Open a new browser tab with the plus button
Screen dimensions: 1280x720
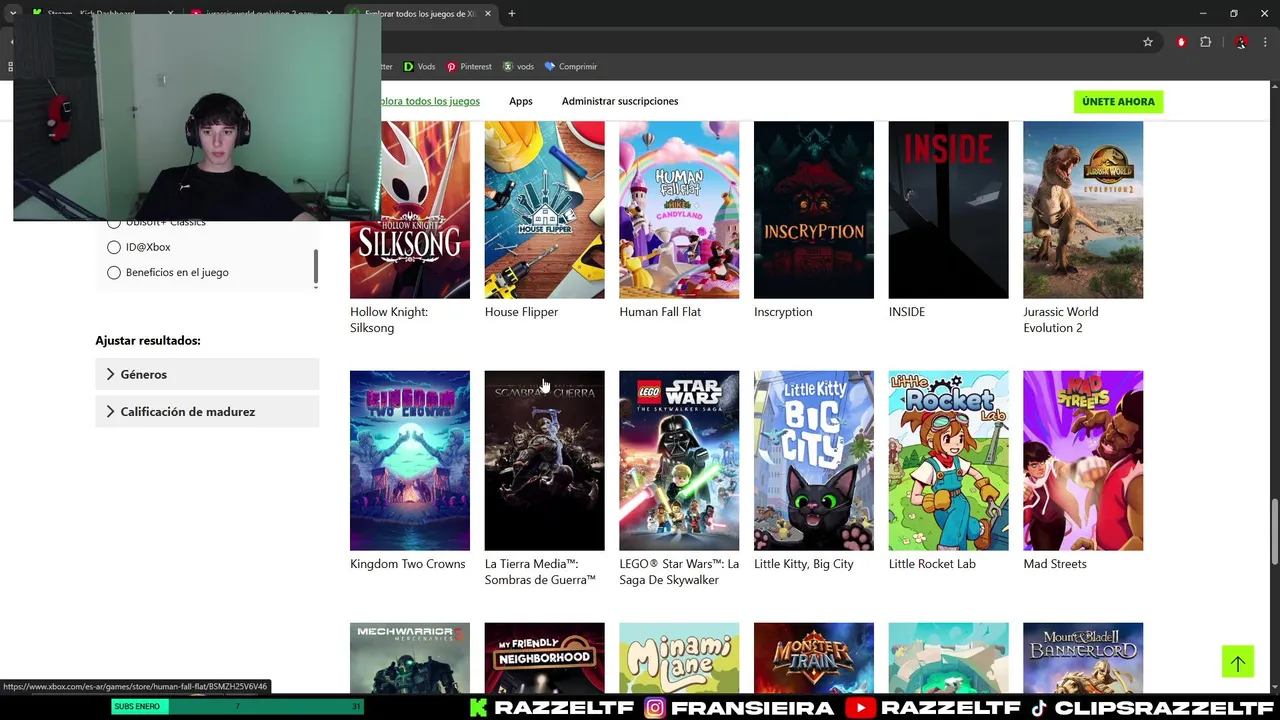(x=512, y=13)
